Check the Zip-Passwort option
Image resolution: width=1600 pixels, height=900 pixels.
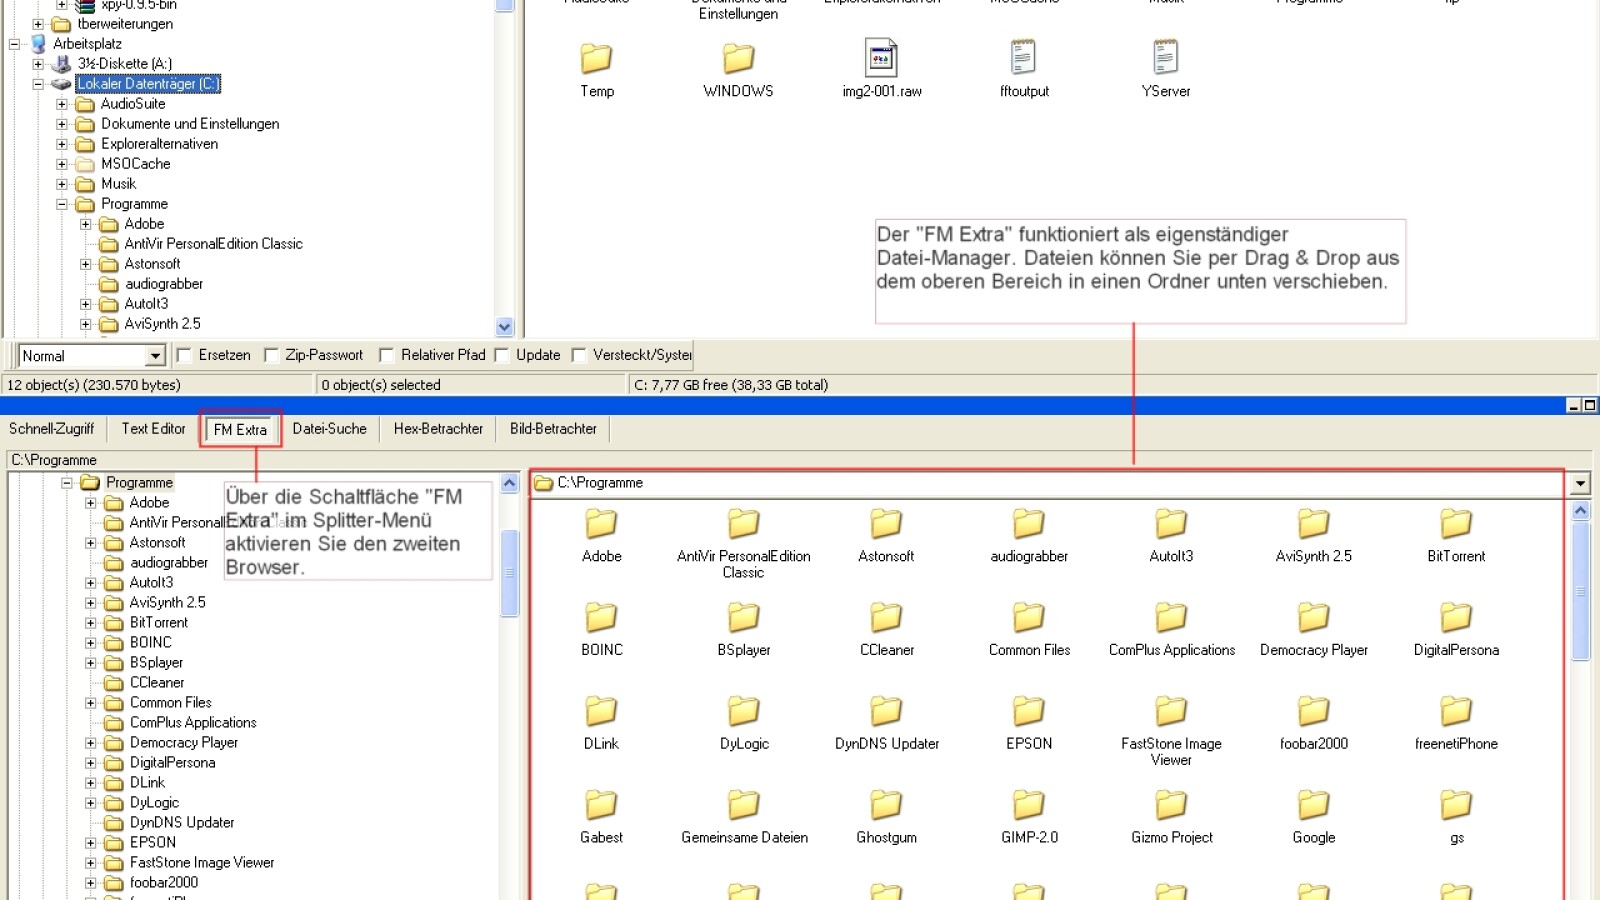[271, 355]
